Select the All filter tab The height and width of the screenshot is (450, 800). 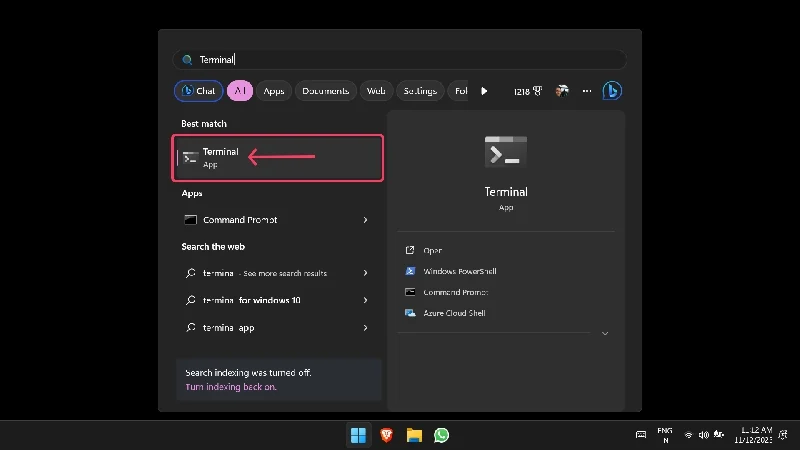(x=240, y=91)
